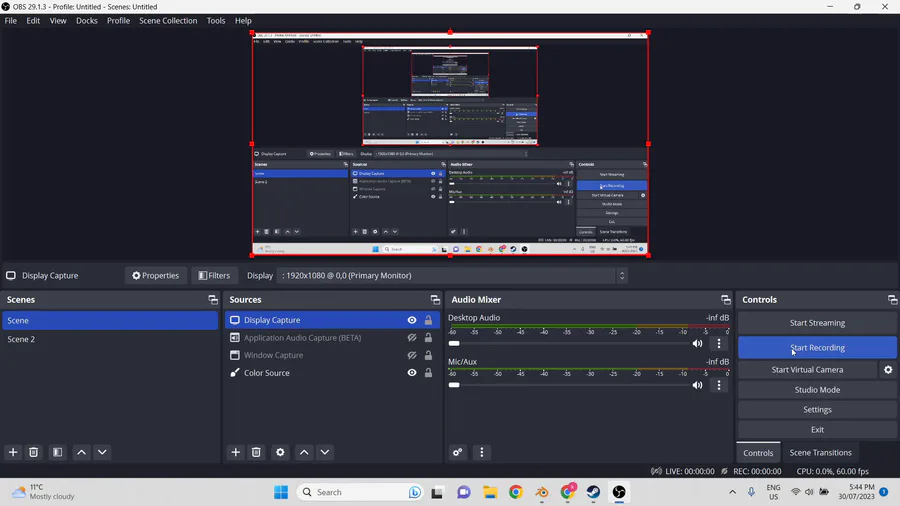Open advanced audio properties gear icon
Screen dimensions: 900x506
point(457,452)
